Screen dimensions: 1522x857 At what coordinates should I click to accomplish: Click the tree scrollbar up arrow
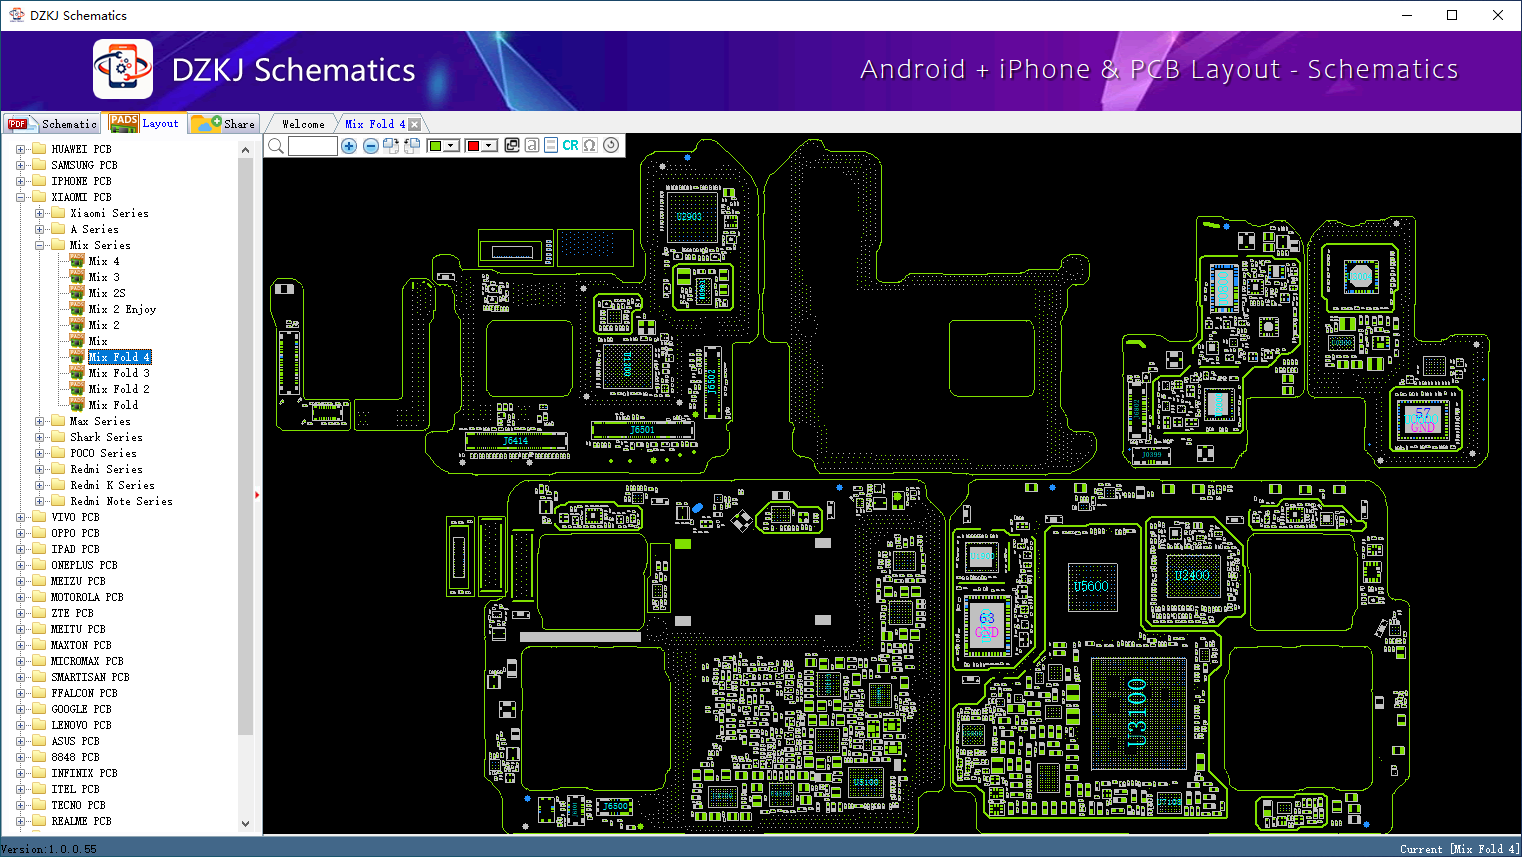pyautogui.click(x=246, y=150)
